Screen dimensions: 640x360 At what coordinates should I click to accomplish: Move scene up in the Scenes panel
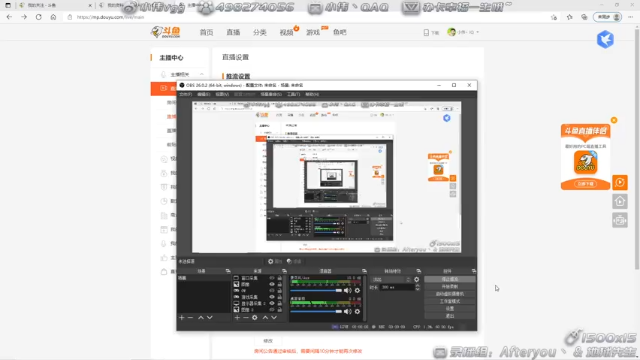pos(201,318)
